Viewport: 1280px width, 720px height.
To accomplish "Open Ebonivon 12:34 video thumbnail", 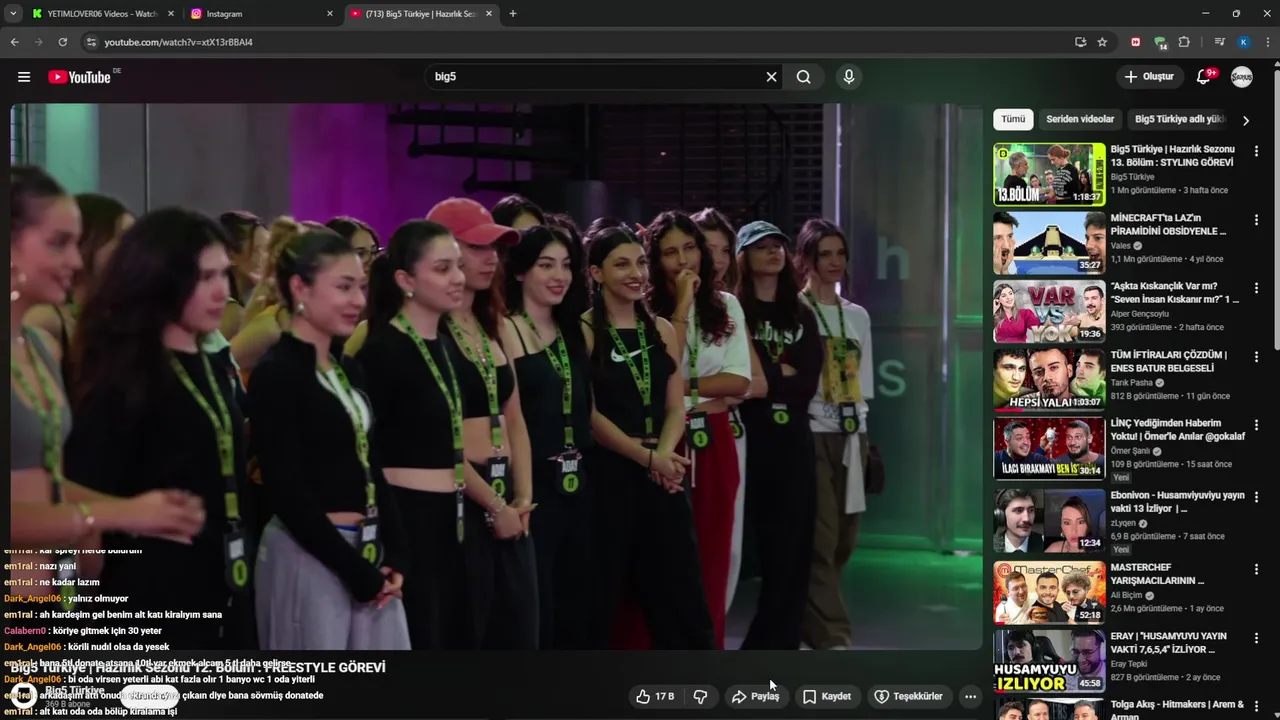I will pos(1049,520).
